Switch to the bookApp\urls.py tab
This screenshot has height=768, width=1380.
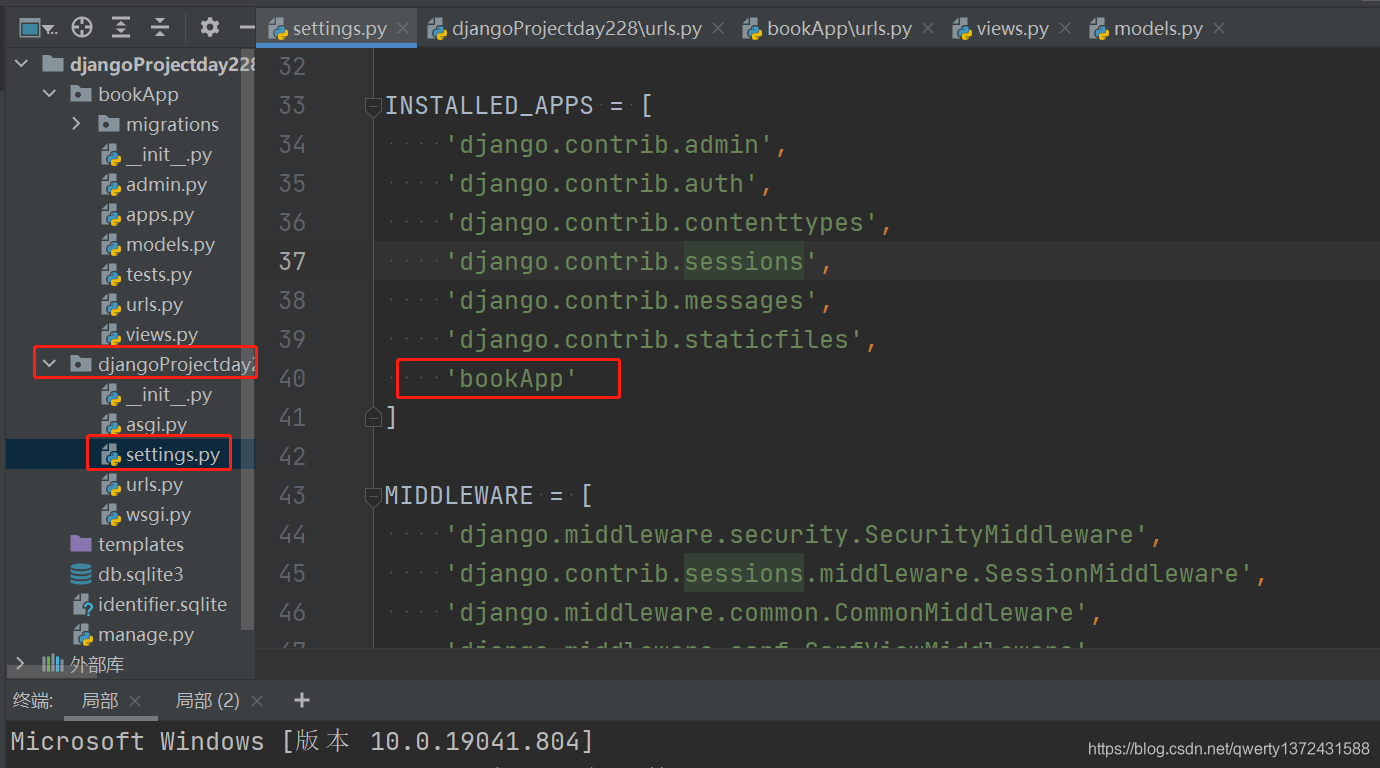click(x=839, y=28)
